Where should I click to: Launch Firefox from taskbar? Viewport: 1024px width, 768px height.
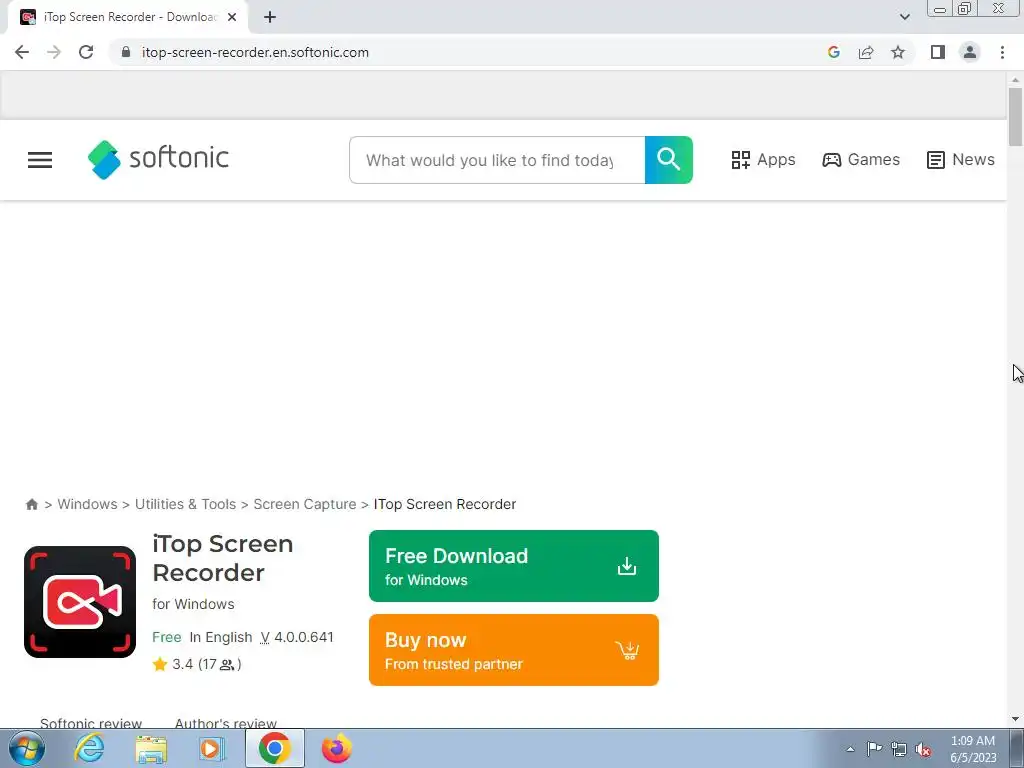coord(336,748)
